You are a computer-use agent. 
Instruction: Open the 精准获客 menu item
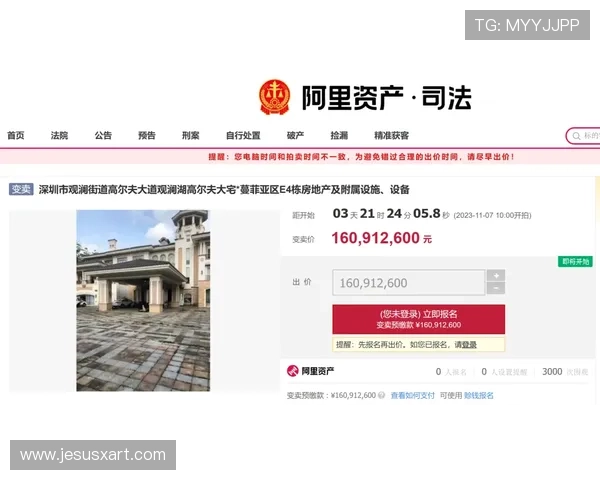tap(391, 136)
